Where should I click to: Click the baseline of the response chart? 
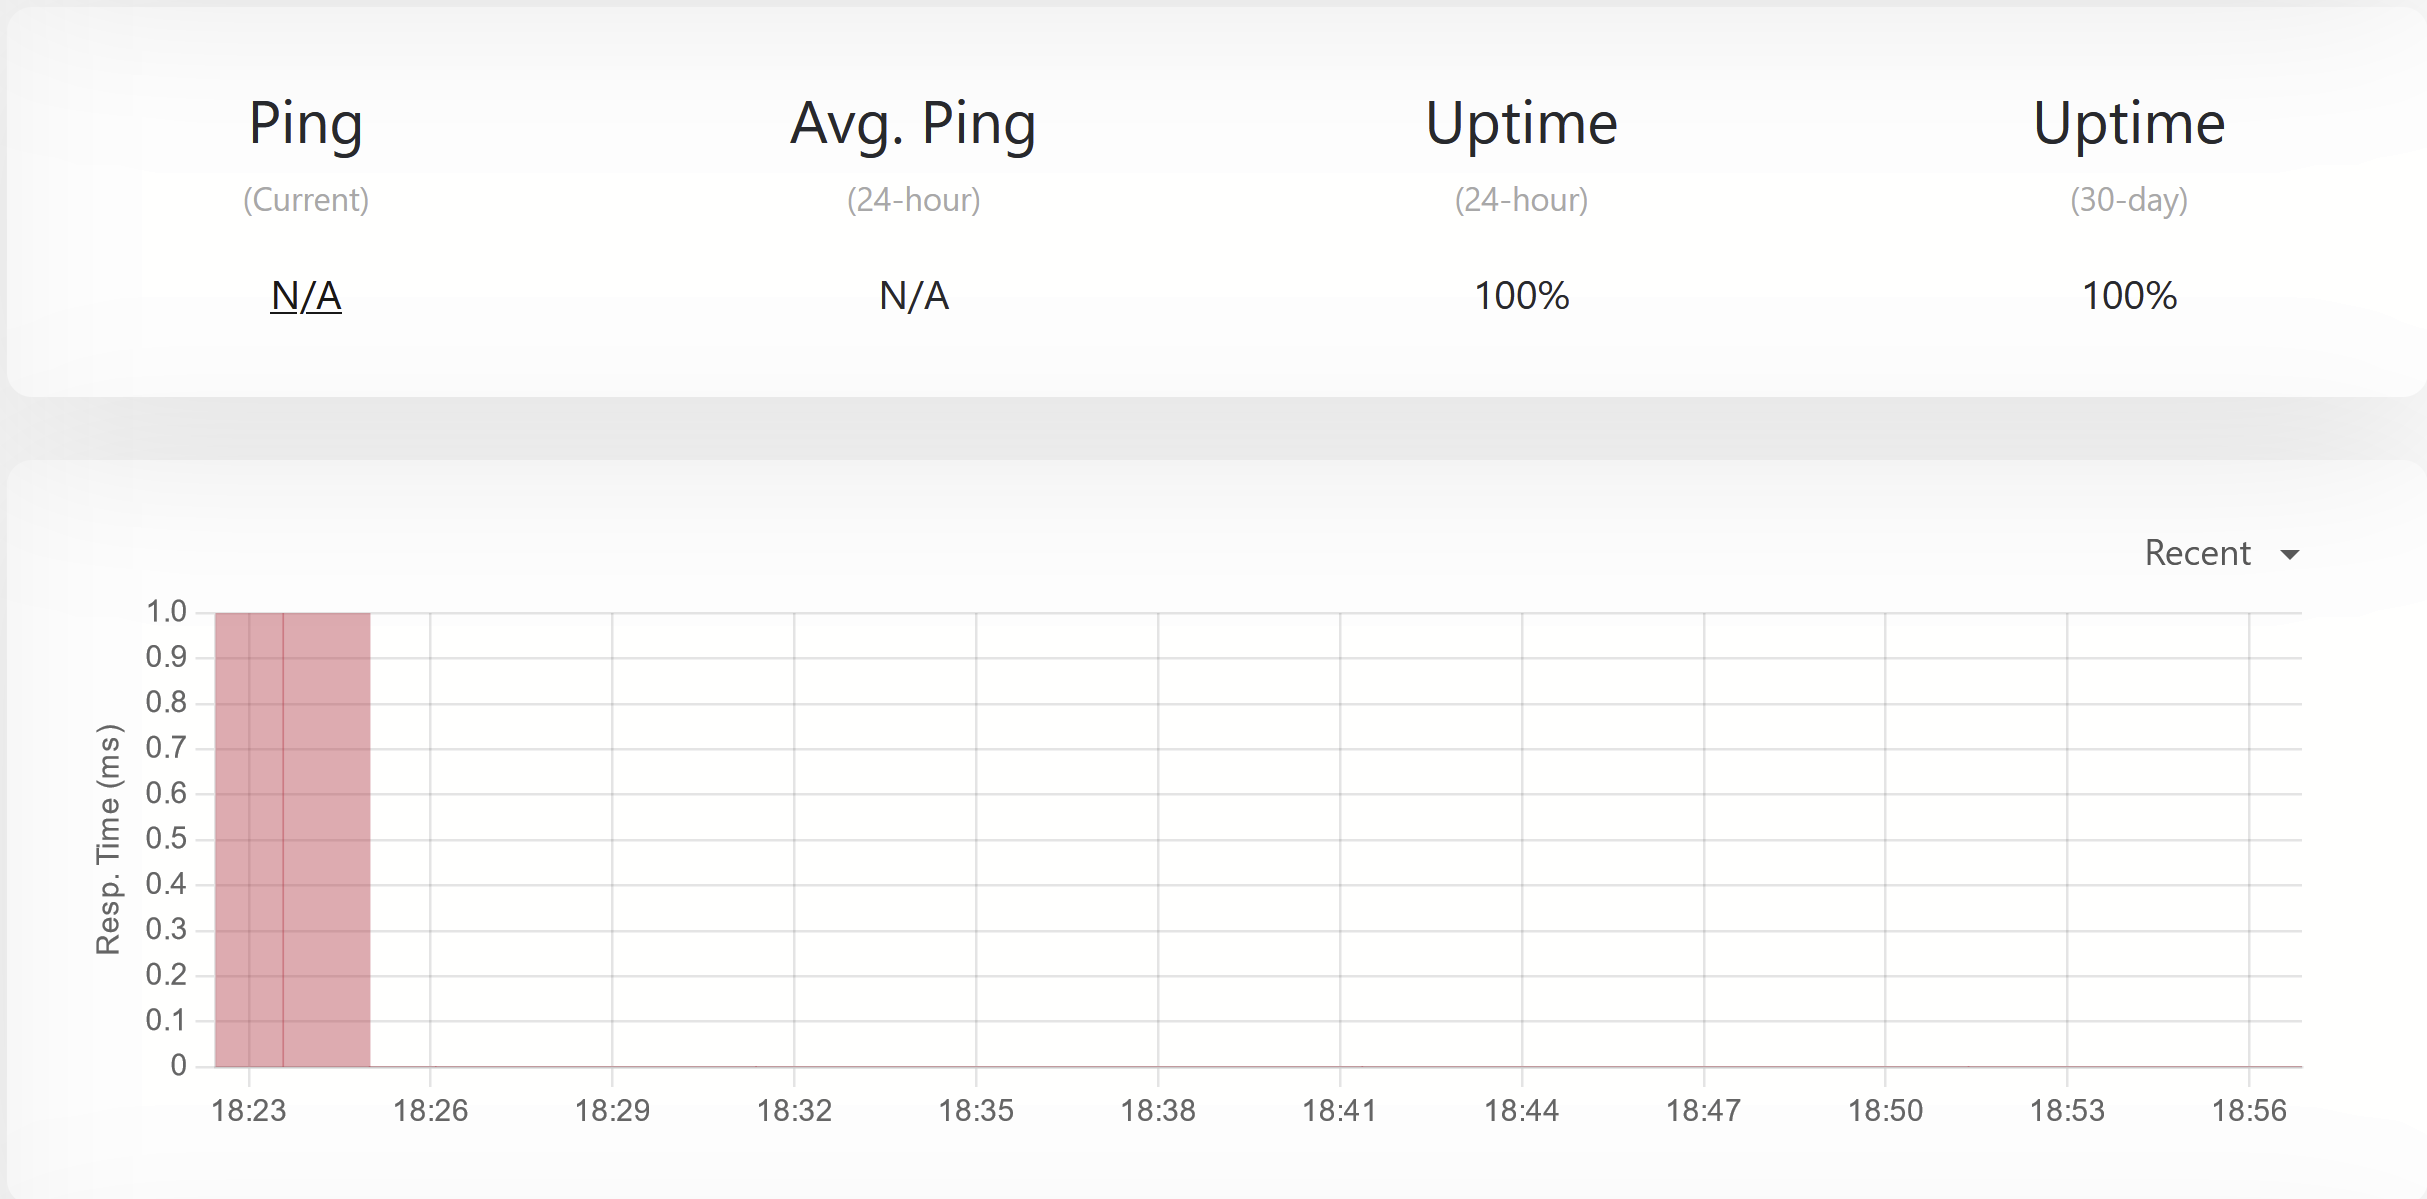[x=1200, y=1066]
